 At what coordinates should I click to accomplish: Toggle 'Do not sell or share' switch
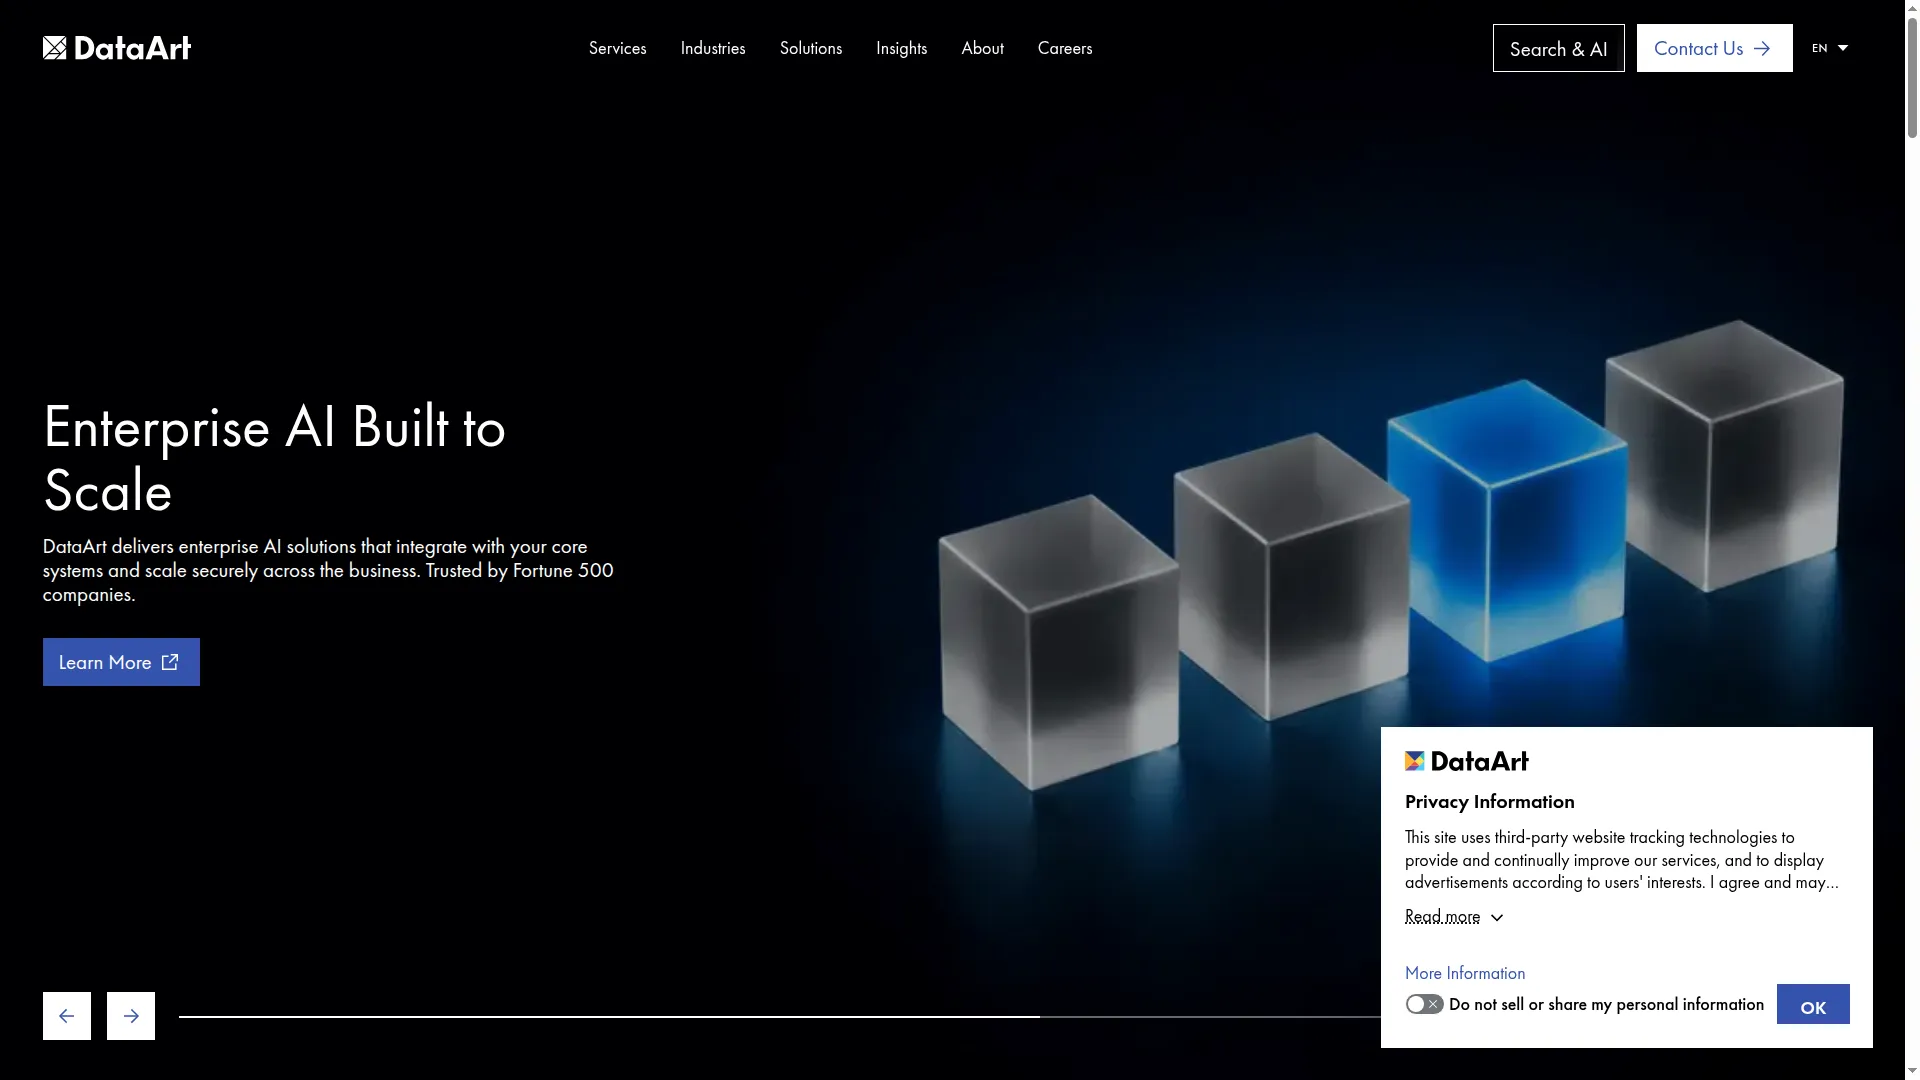click(x=1424, y=1004)
